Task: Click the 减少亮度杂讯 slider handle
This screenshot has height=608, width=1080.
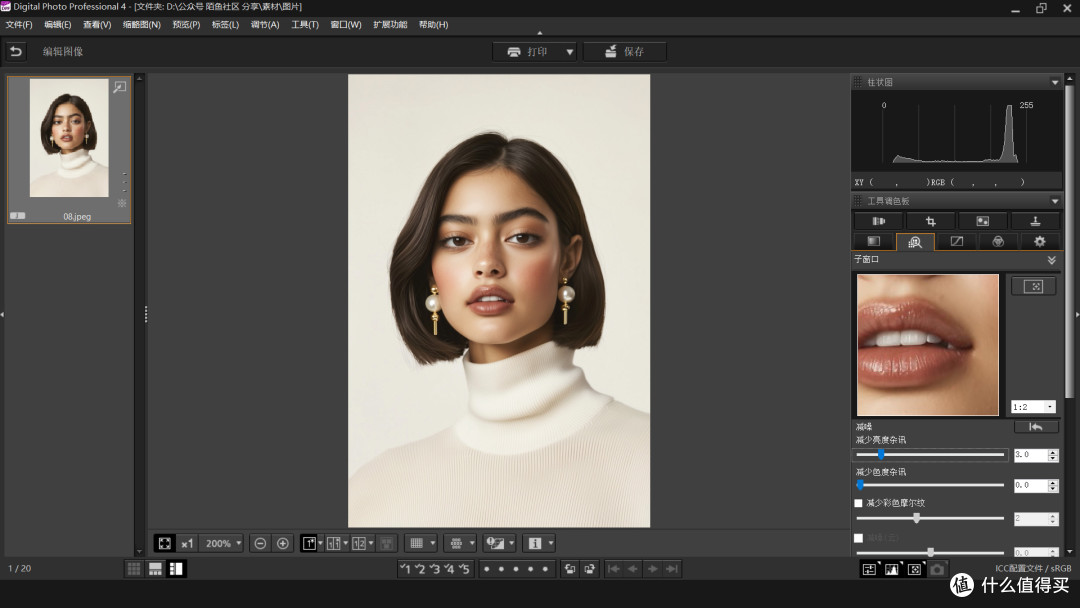Action: tap(881, 455)
